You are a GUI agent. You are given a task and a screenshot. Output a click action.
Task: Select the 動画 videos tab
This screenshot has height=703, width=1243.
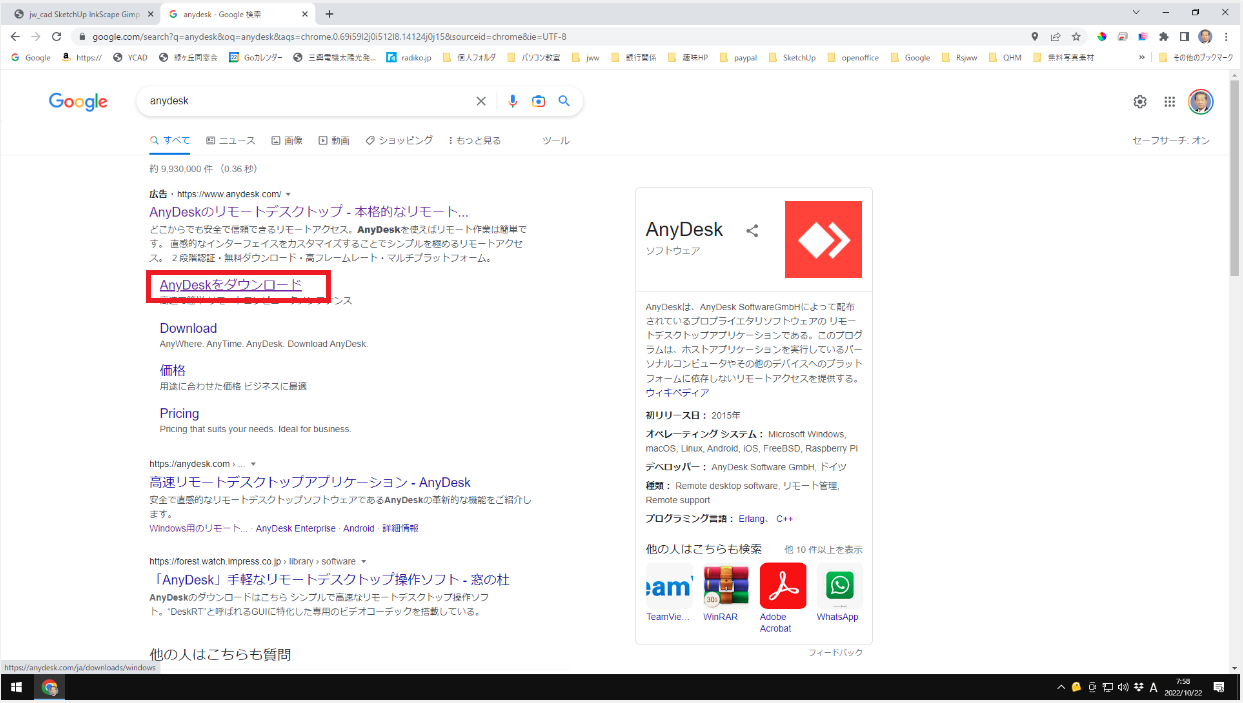tap(334, 141)
